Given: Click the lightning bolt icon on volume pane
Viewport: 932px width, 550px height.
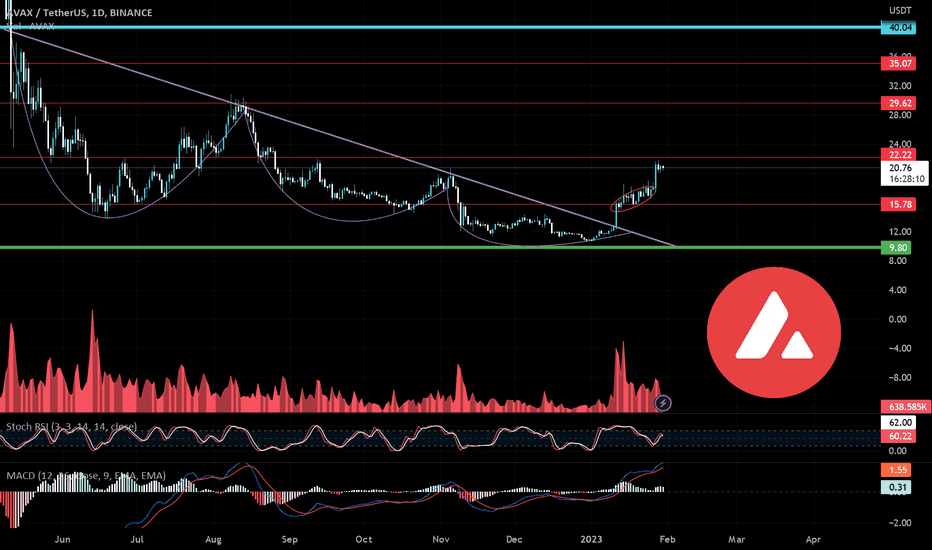Looking at the screenshot, I should coord(663,404).
